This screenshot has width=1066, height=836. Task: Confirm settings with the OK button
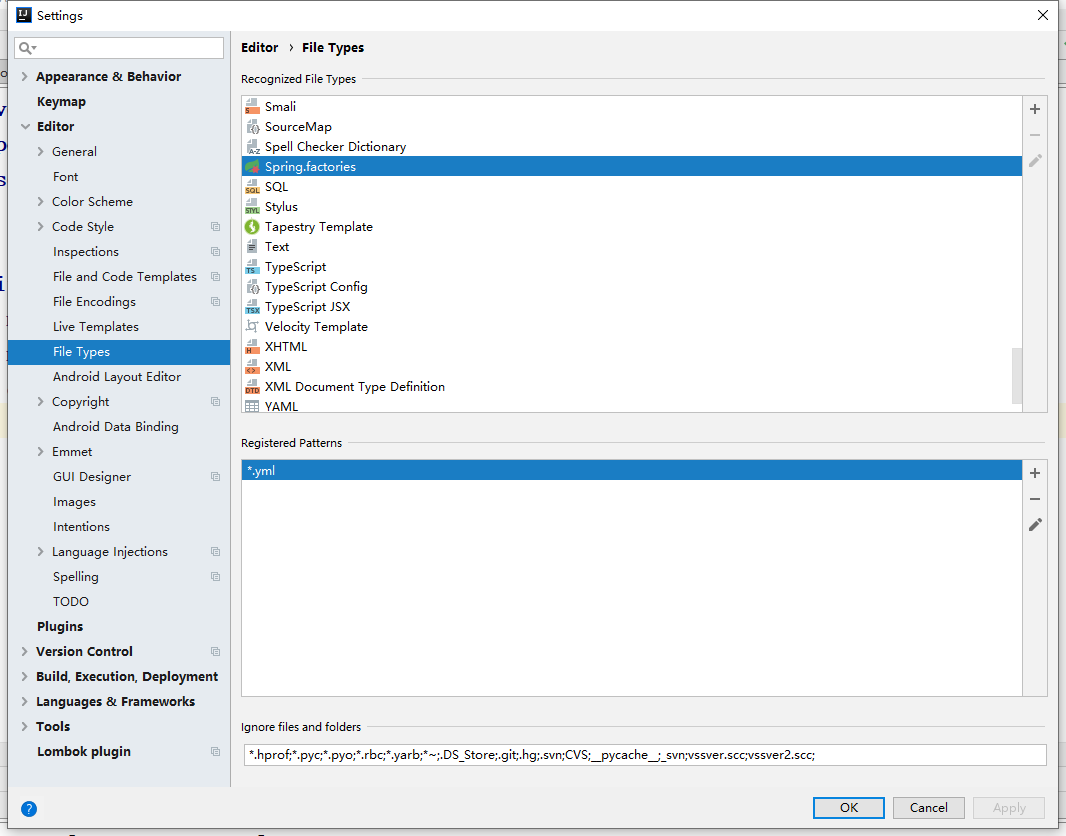tap(848, 807)
